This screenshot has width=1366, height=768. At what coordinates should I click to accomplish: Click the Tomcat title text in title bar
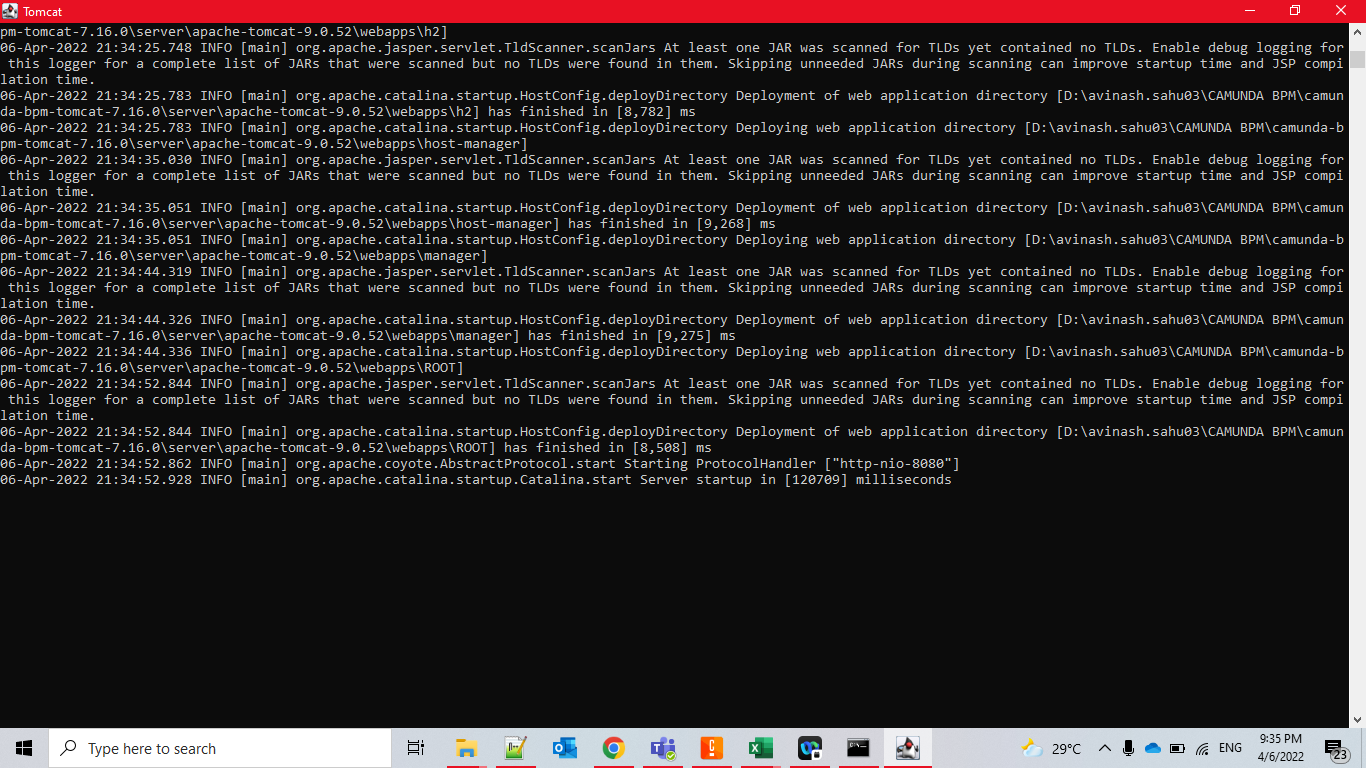(43, 12)
